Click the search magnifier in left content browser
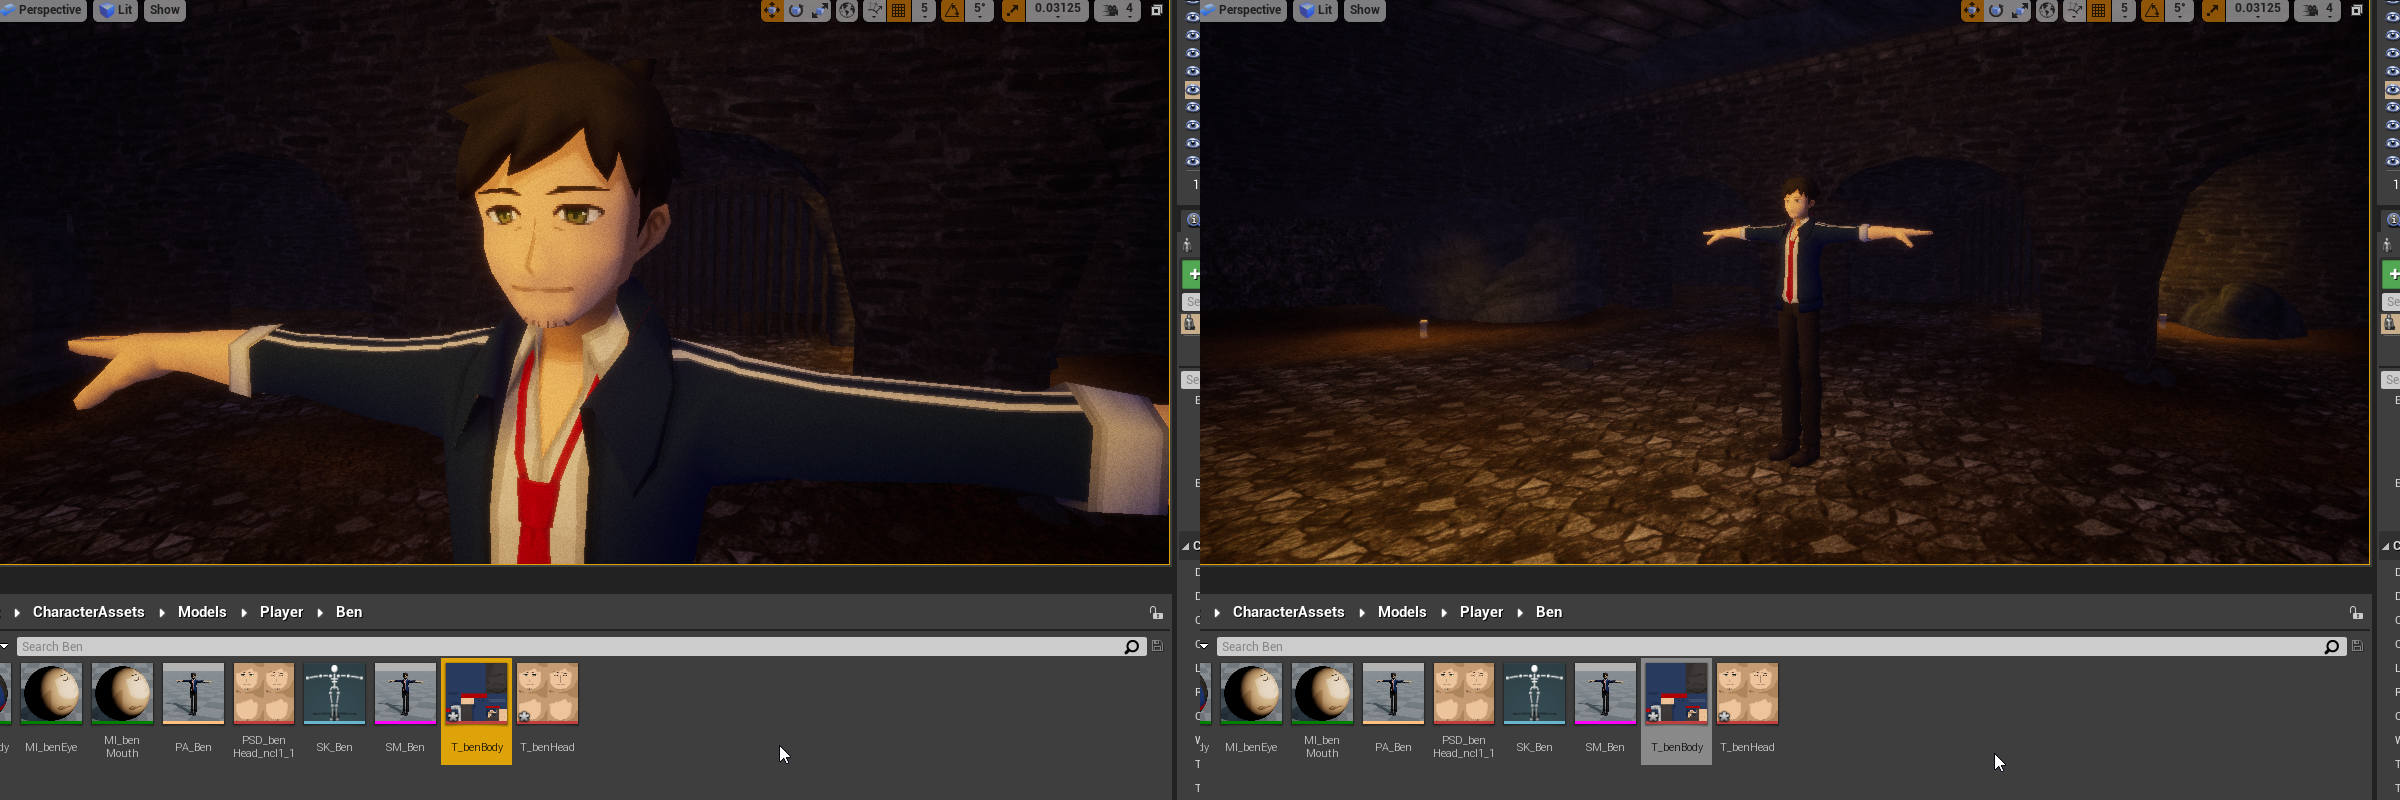The height and width of the screenshot is (800, 2400). [1132, 647]
